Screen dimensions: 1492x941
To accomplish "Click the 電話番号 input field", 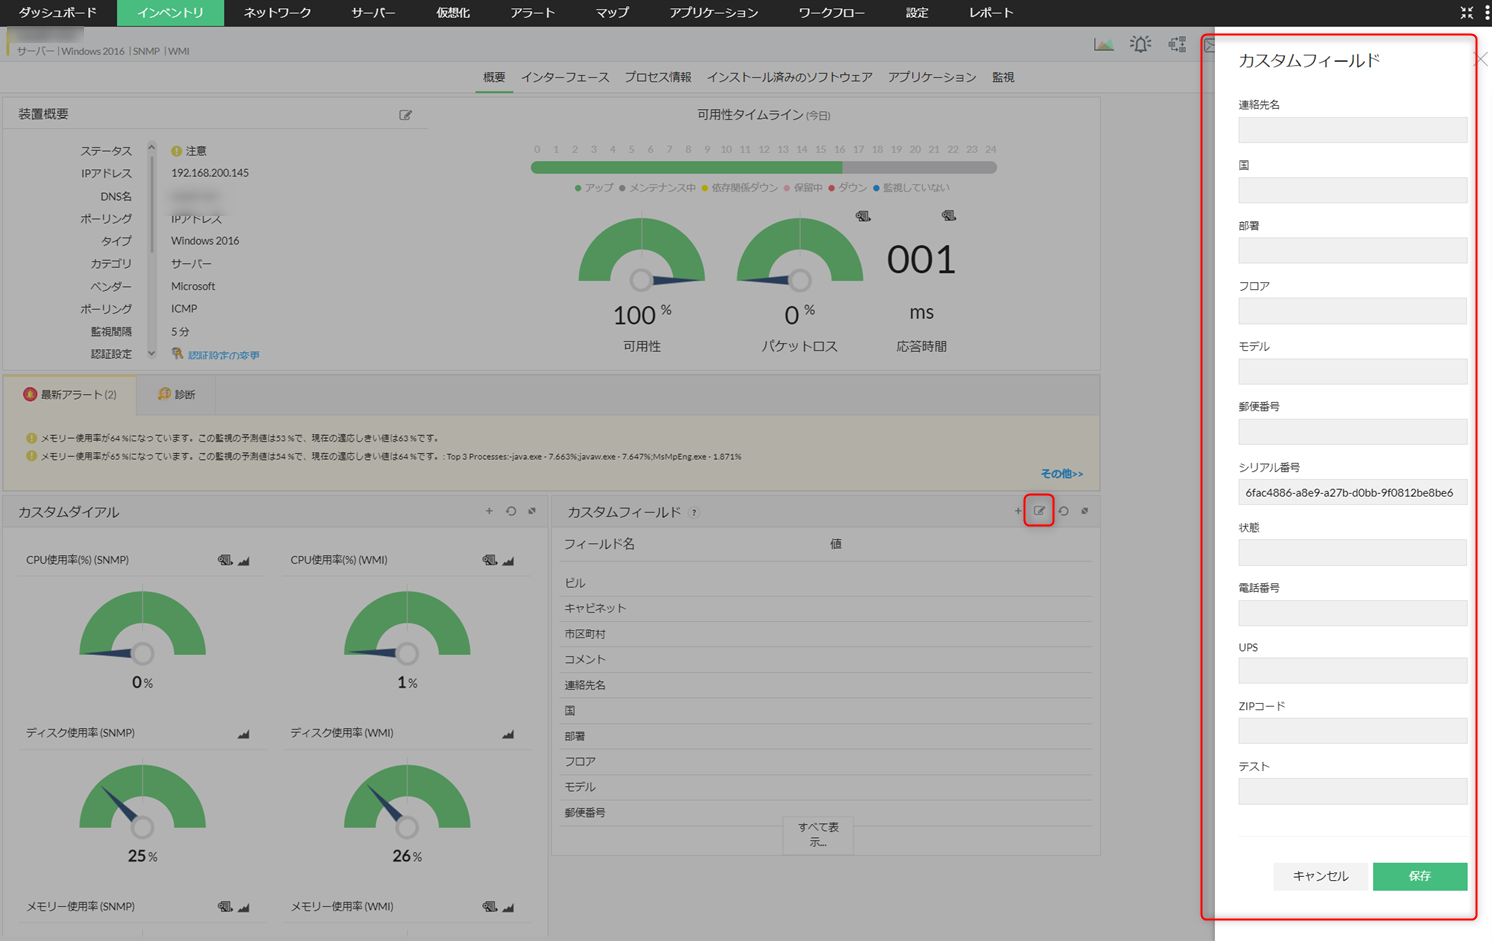I will pos(1353,613).
